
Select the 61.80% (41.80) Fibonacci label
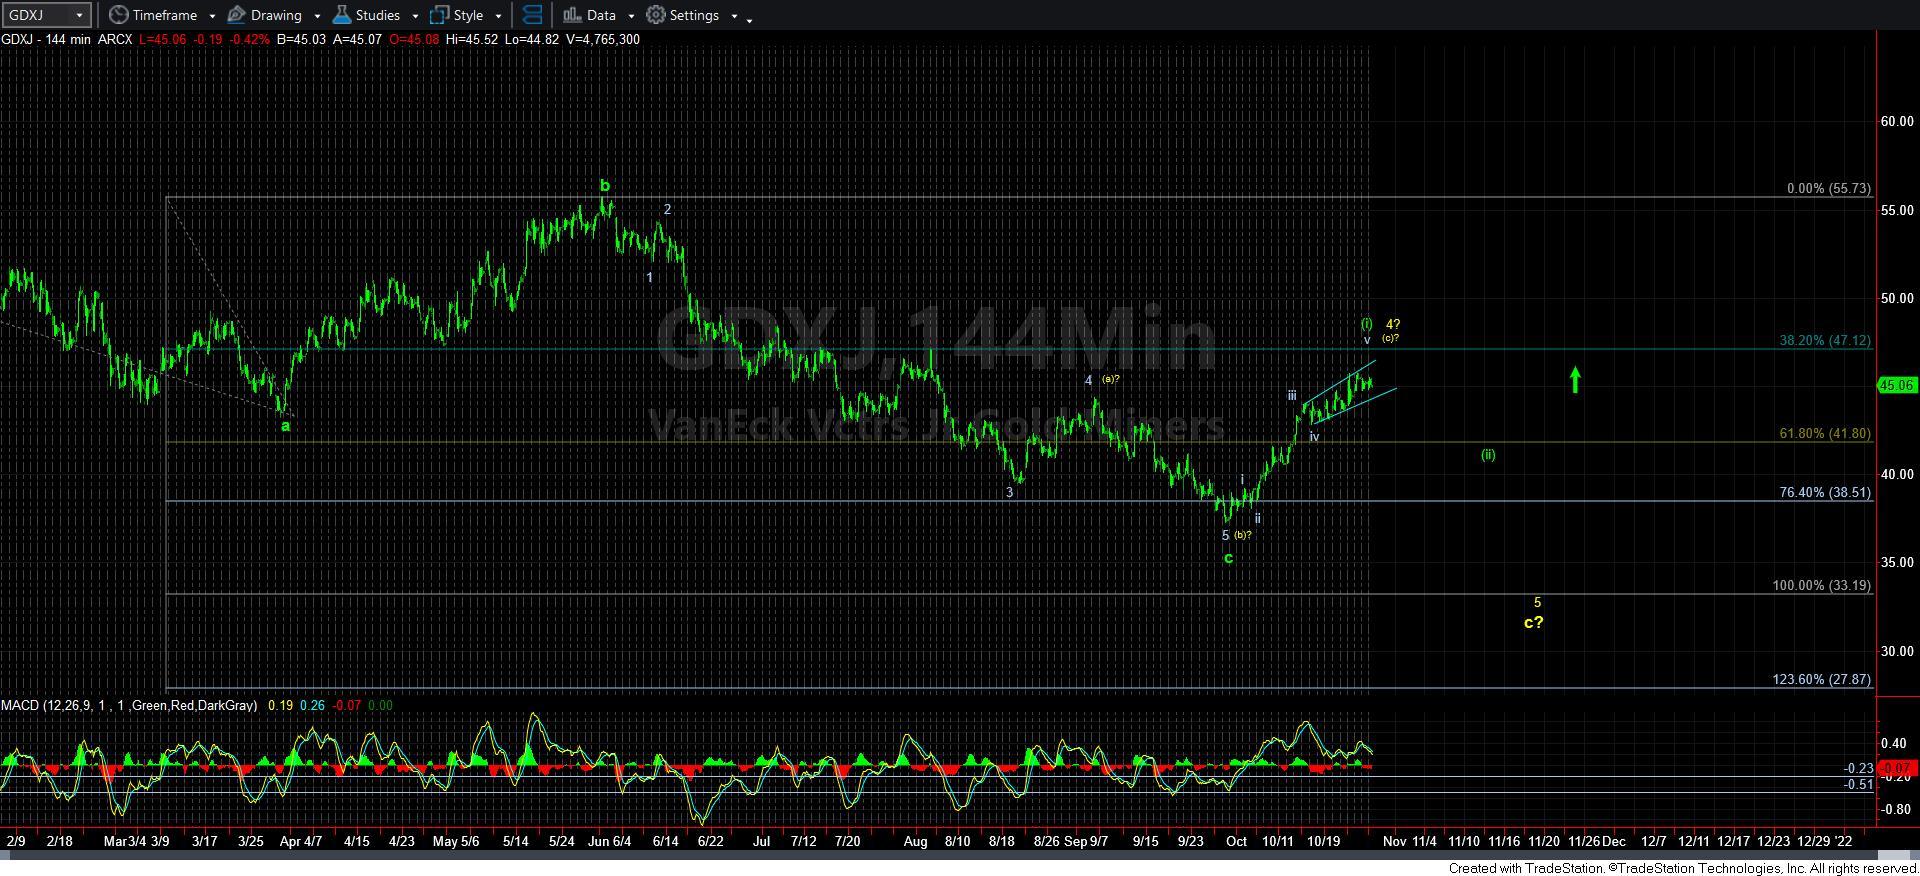click(1825, 433)
